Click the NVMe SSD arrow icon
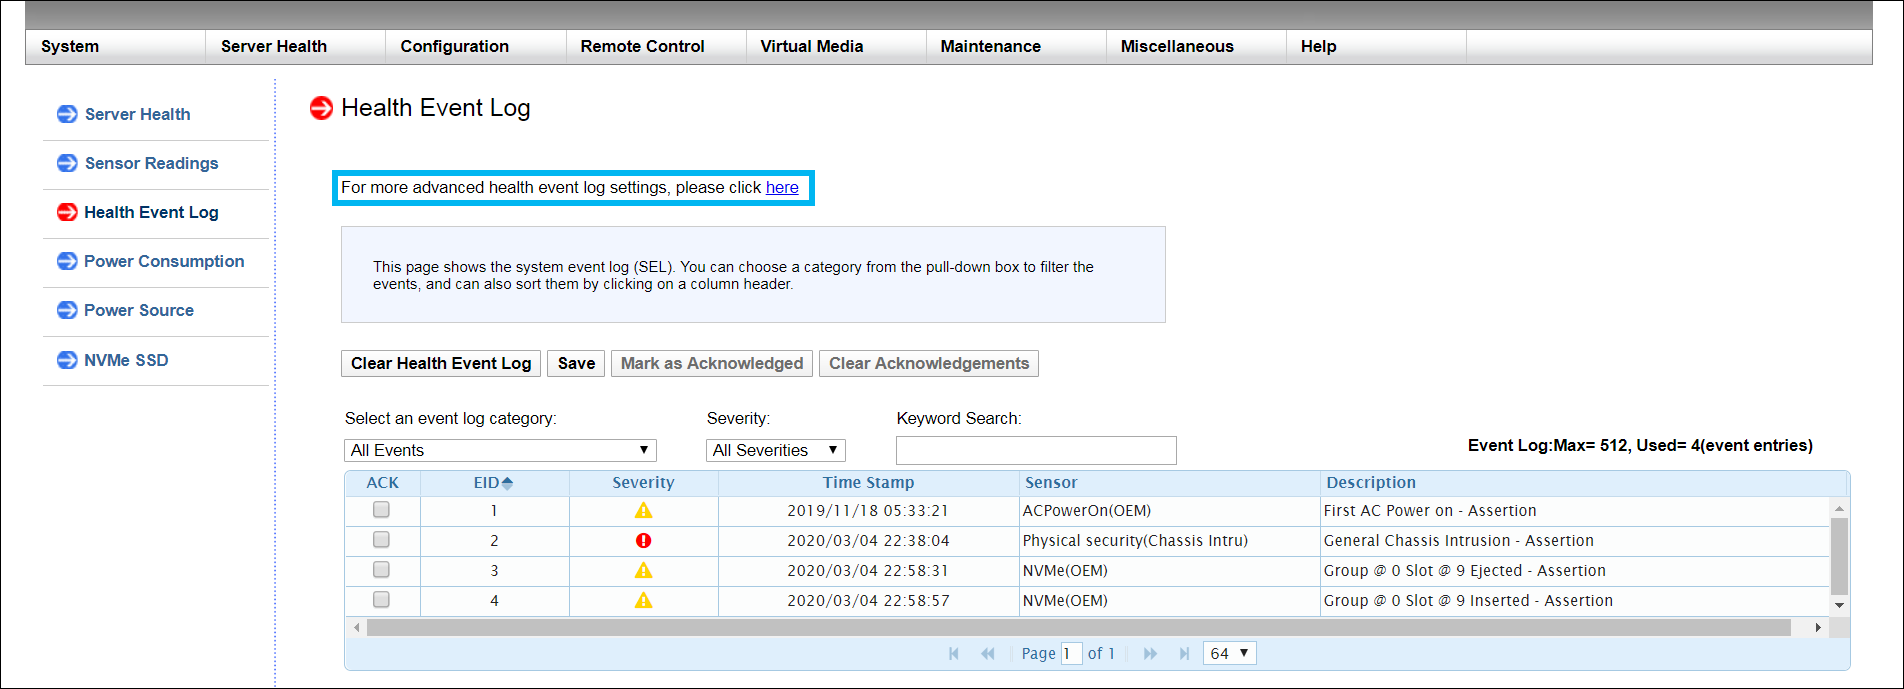The height and width of the screenshot is (689, 1904). (x=67, y=360)
